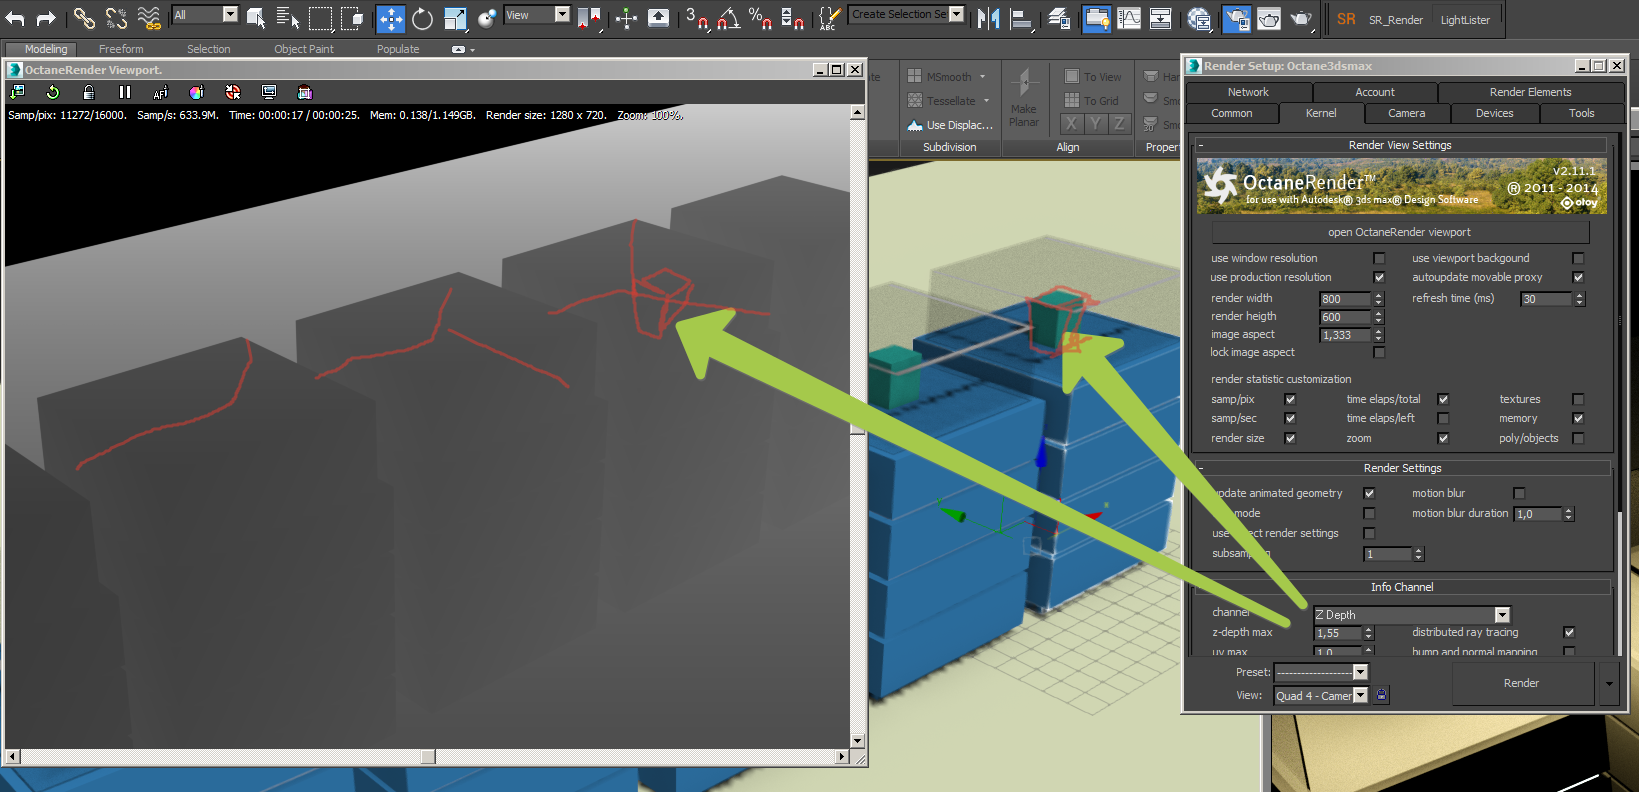This screenshot has width=1639, height=792.
Task: Open the Info Channel 'Z Depth' dropdown
Action: click(x=1411, y=615)
